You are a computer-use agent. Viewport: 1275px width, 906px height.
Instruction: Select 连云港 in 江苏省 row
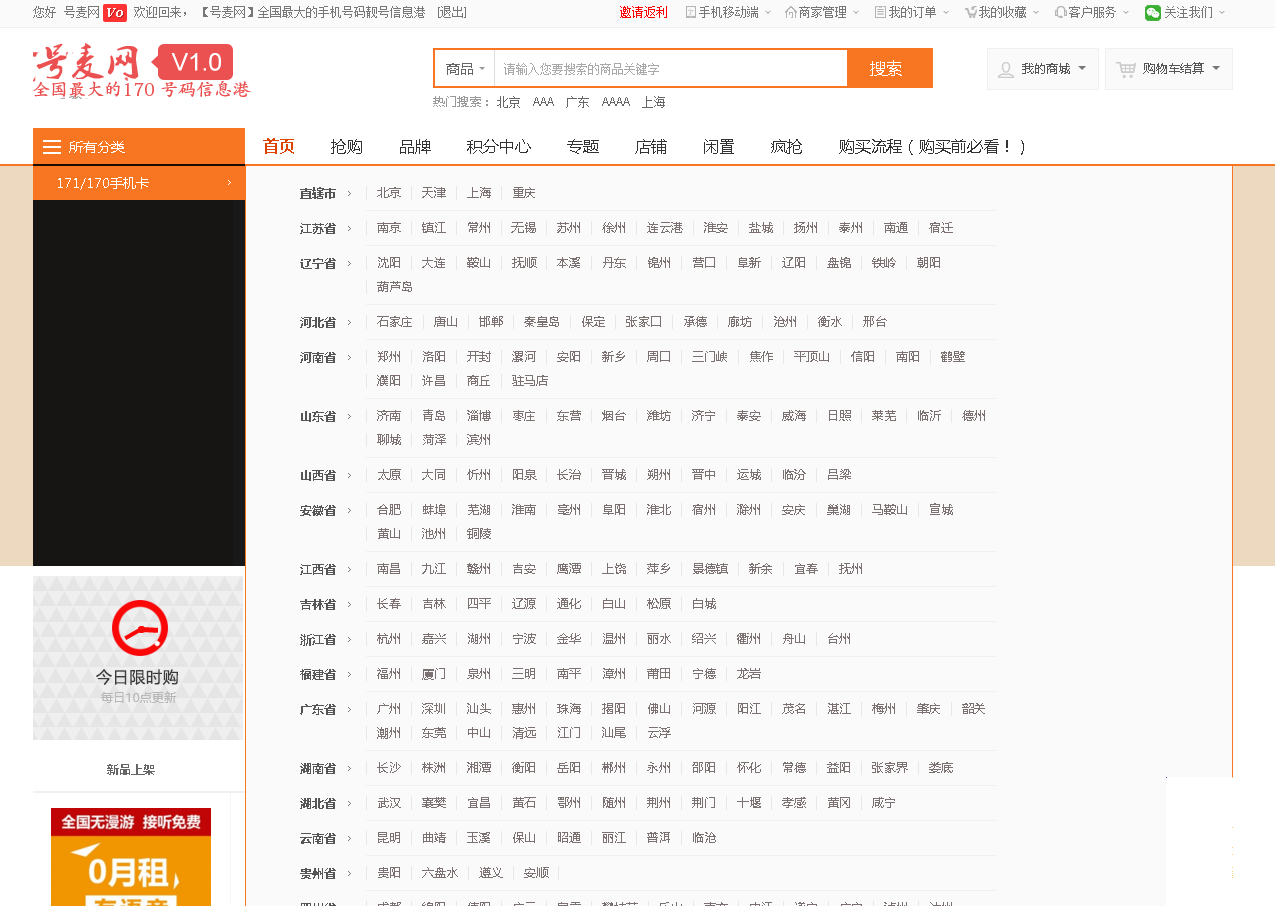point(665,228)
